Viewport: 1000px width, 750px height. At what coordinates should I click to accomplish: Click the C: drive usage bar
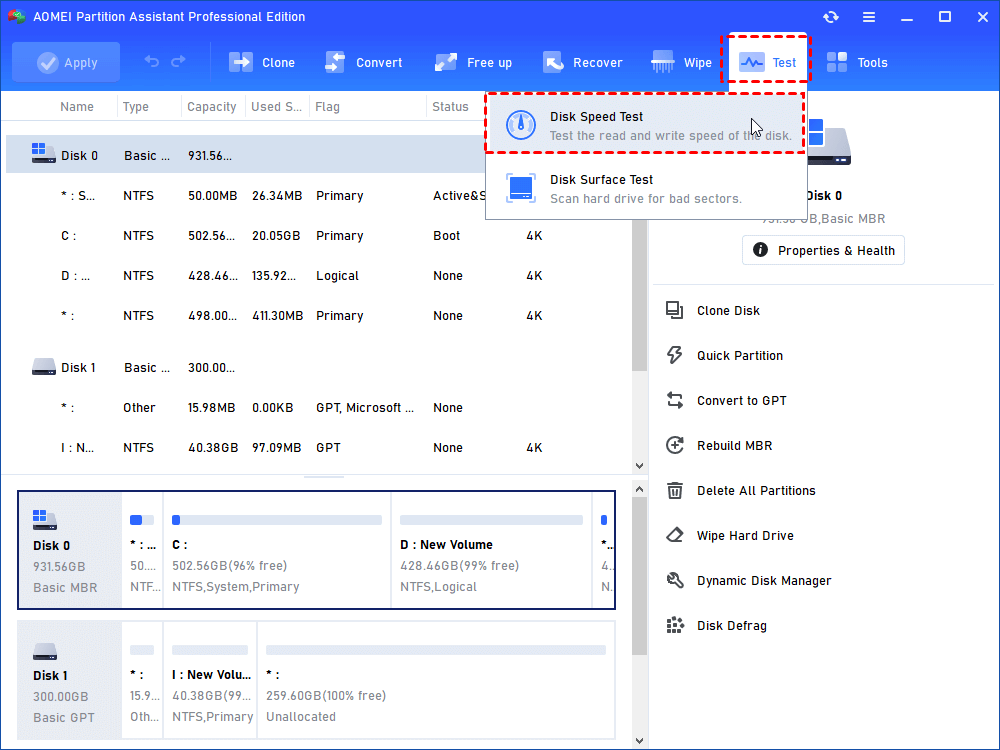tap(276, 519)
